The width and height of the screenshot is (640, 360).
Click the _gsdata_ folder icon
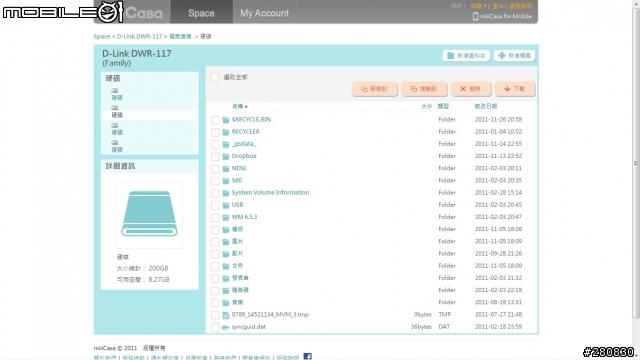click(x=226, y=144)
